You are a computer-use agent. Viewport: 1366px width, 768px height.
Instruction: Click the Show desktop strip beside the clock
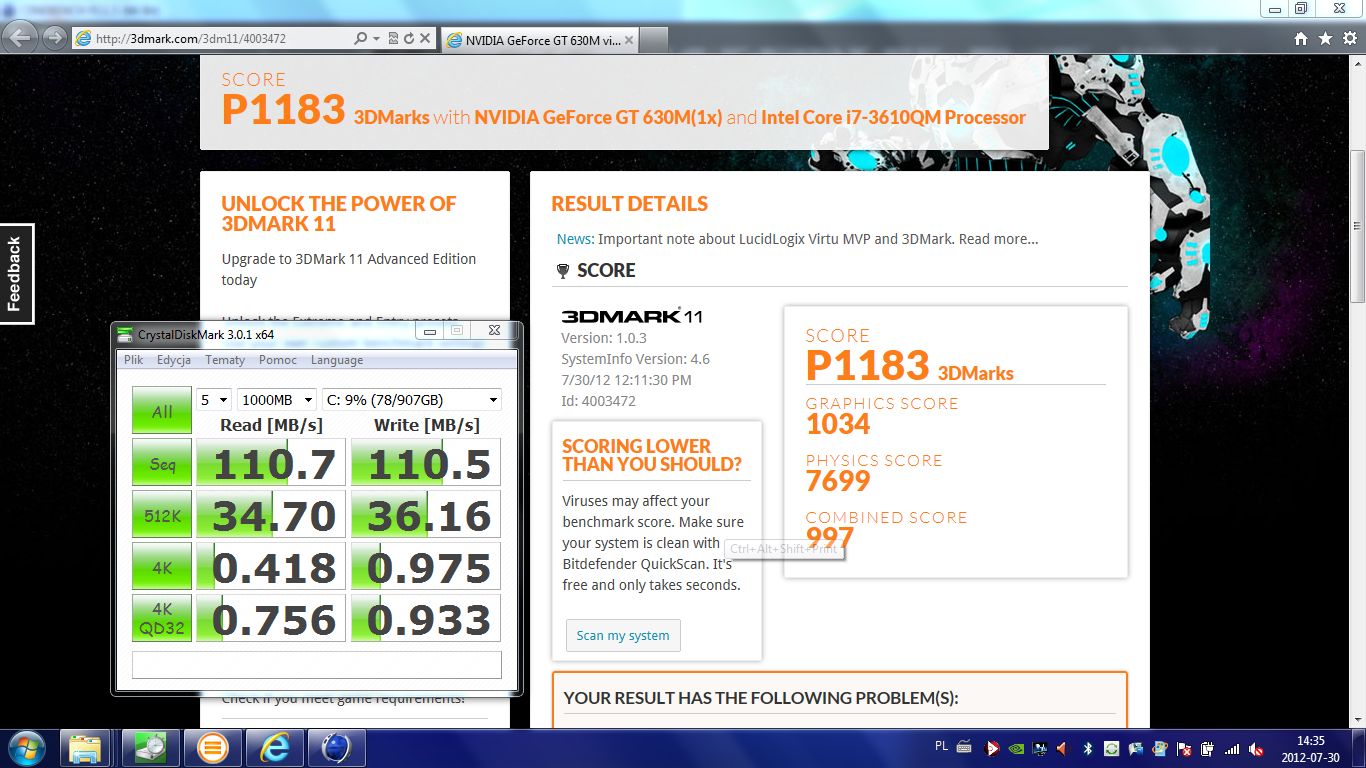(x=1359, y=748)
